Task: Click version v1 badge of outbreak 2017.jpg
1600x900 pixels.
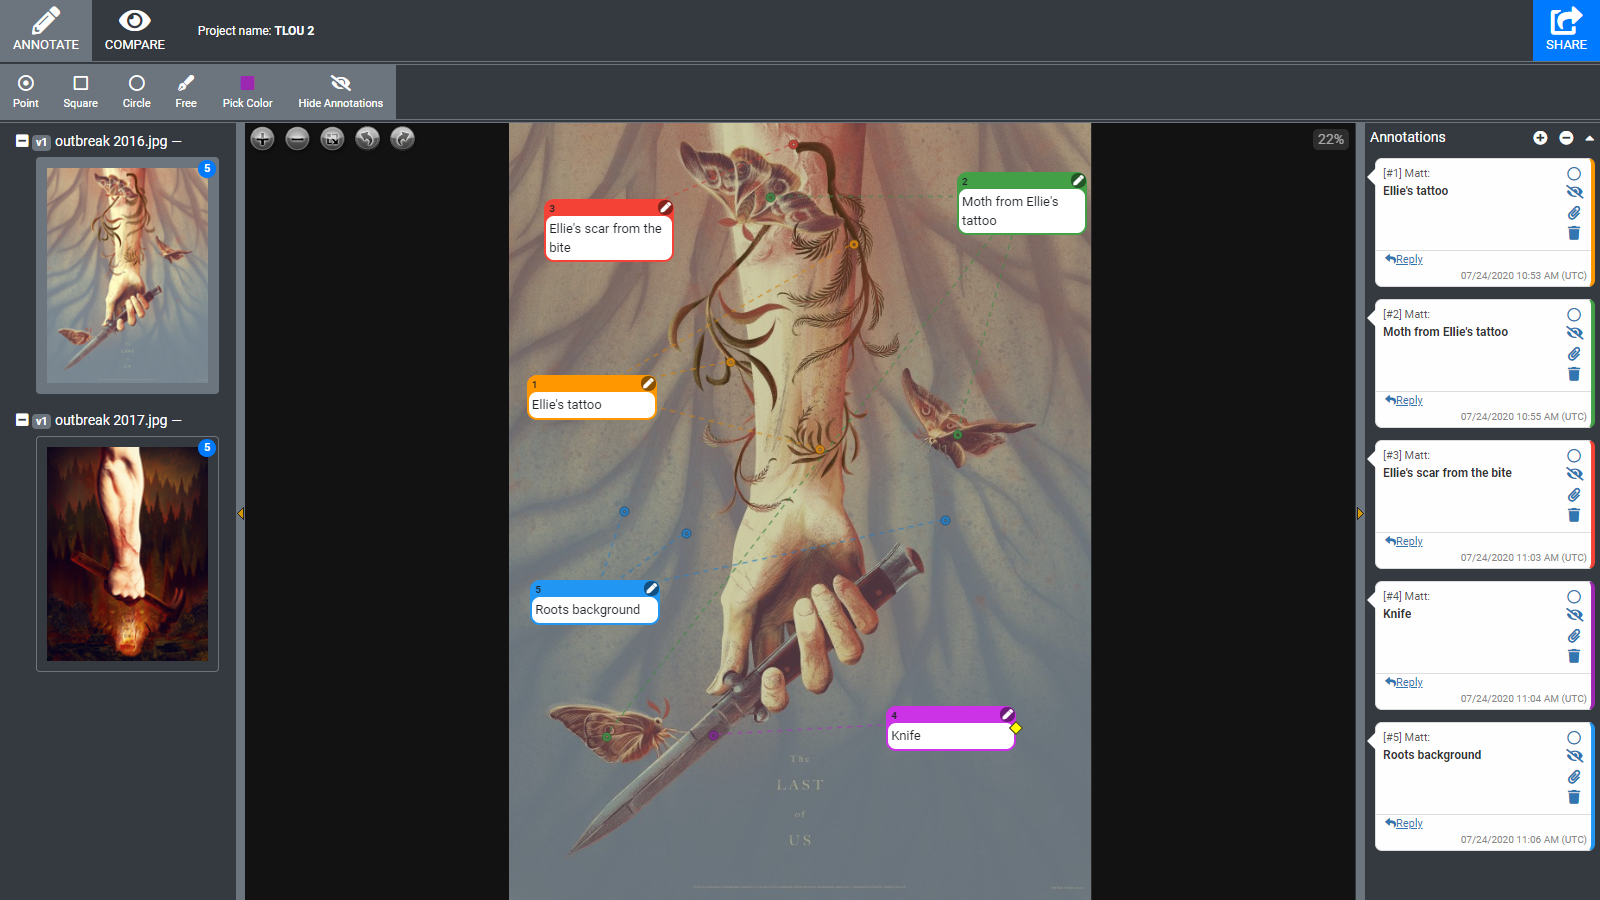Action: [x=41, y=421]
